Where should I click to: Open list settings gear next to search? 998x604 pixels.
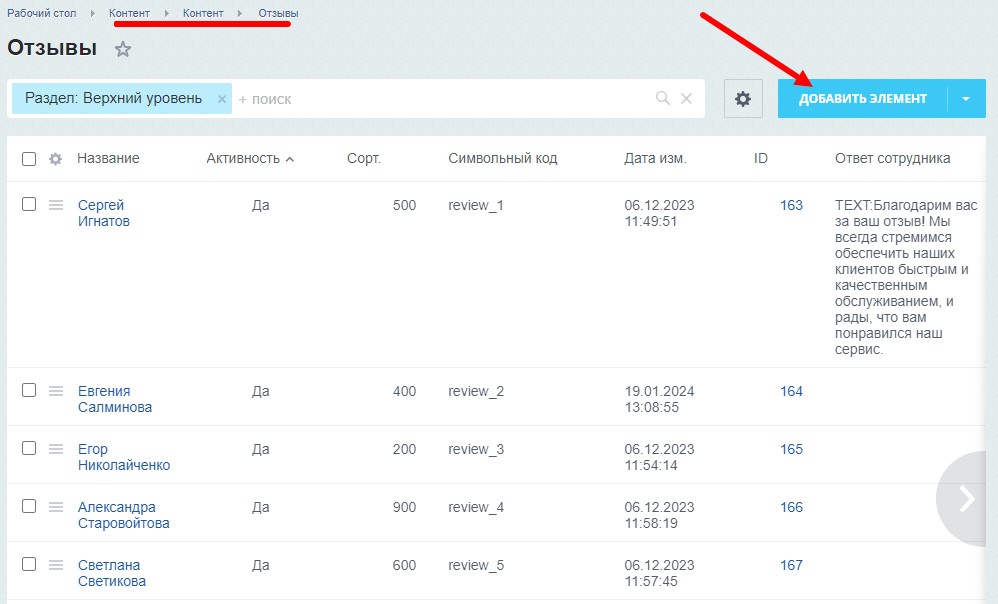pyautogui.click(x=742, y=99)
